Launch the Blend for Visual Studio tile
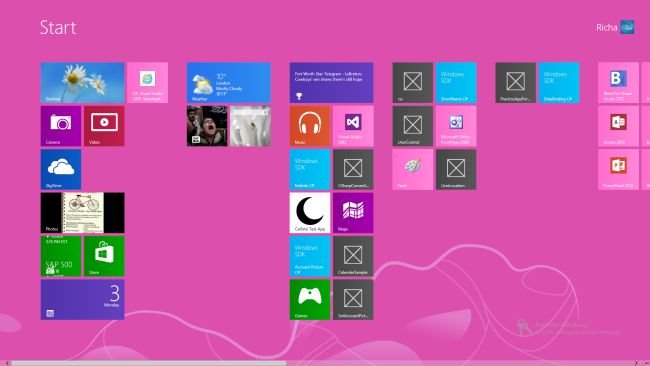Image resolution: width=650 pixels, height=366 pixels. pyautogui.click(x=618, y=82)
